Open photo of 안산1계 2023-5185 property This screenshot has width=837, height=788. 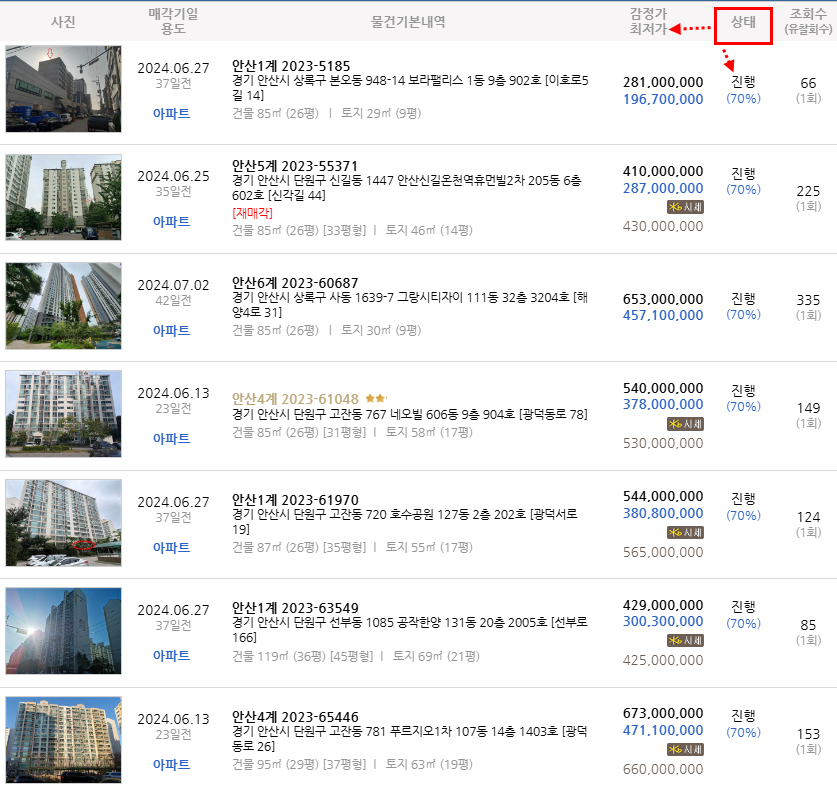64,89
